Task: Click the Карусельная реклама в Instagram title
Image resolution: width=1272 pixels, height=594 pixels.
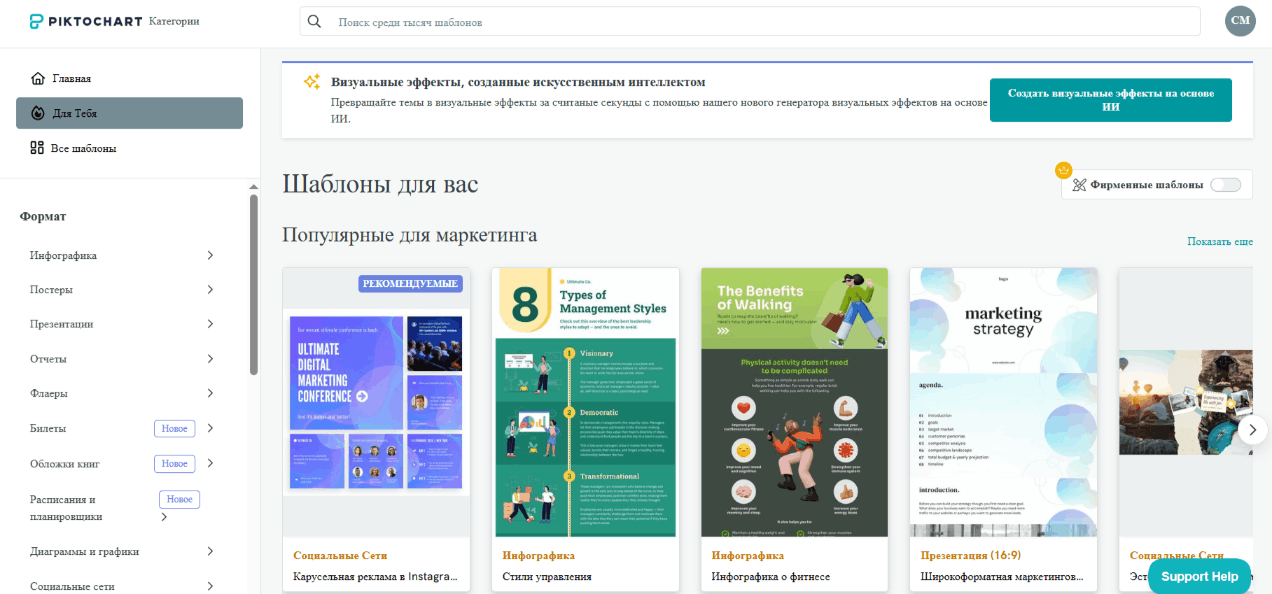Action: [376, 576]
